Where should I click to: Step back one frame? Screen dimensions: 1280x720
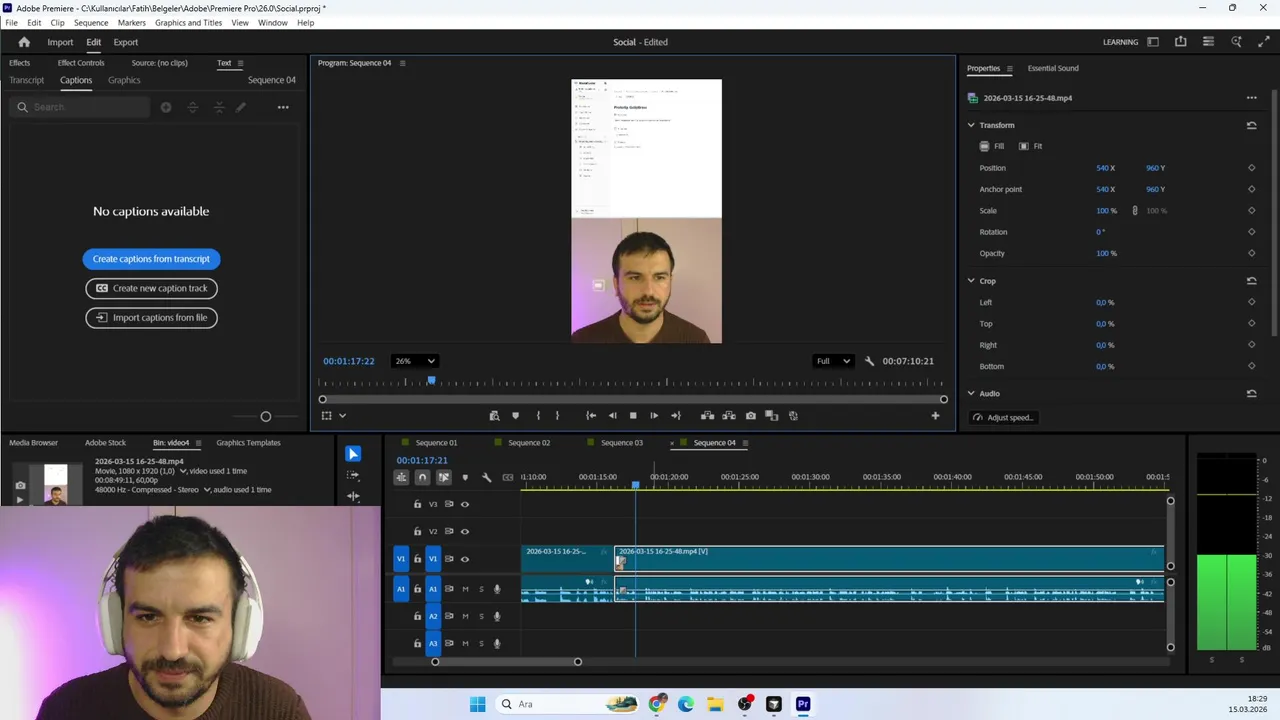click(x=612, y=416)
